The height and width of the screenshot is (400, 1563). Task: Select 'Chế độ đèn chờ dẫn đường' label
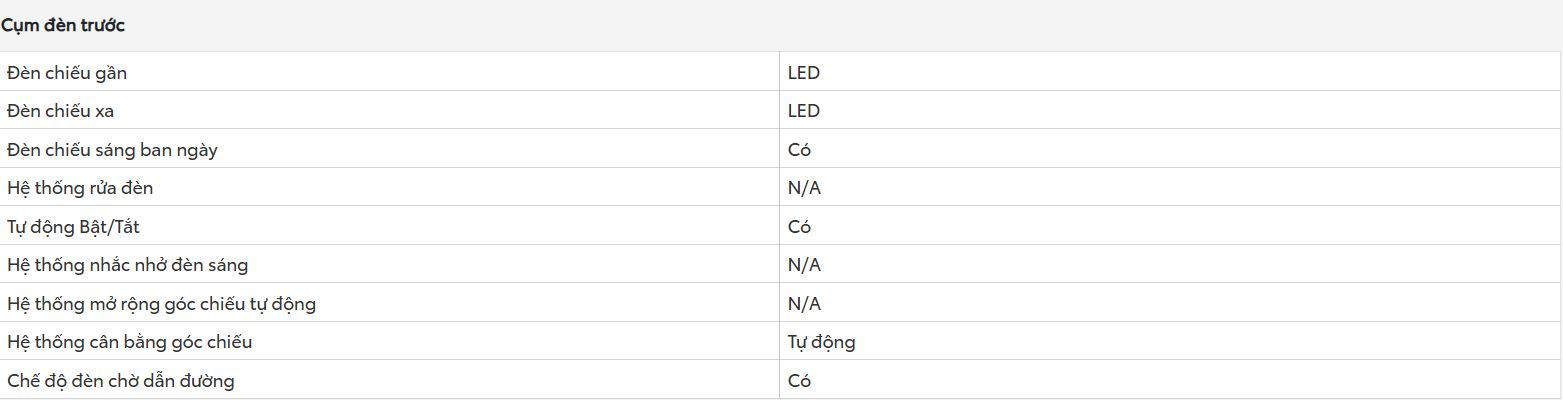(x=121, y=381)
